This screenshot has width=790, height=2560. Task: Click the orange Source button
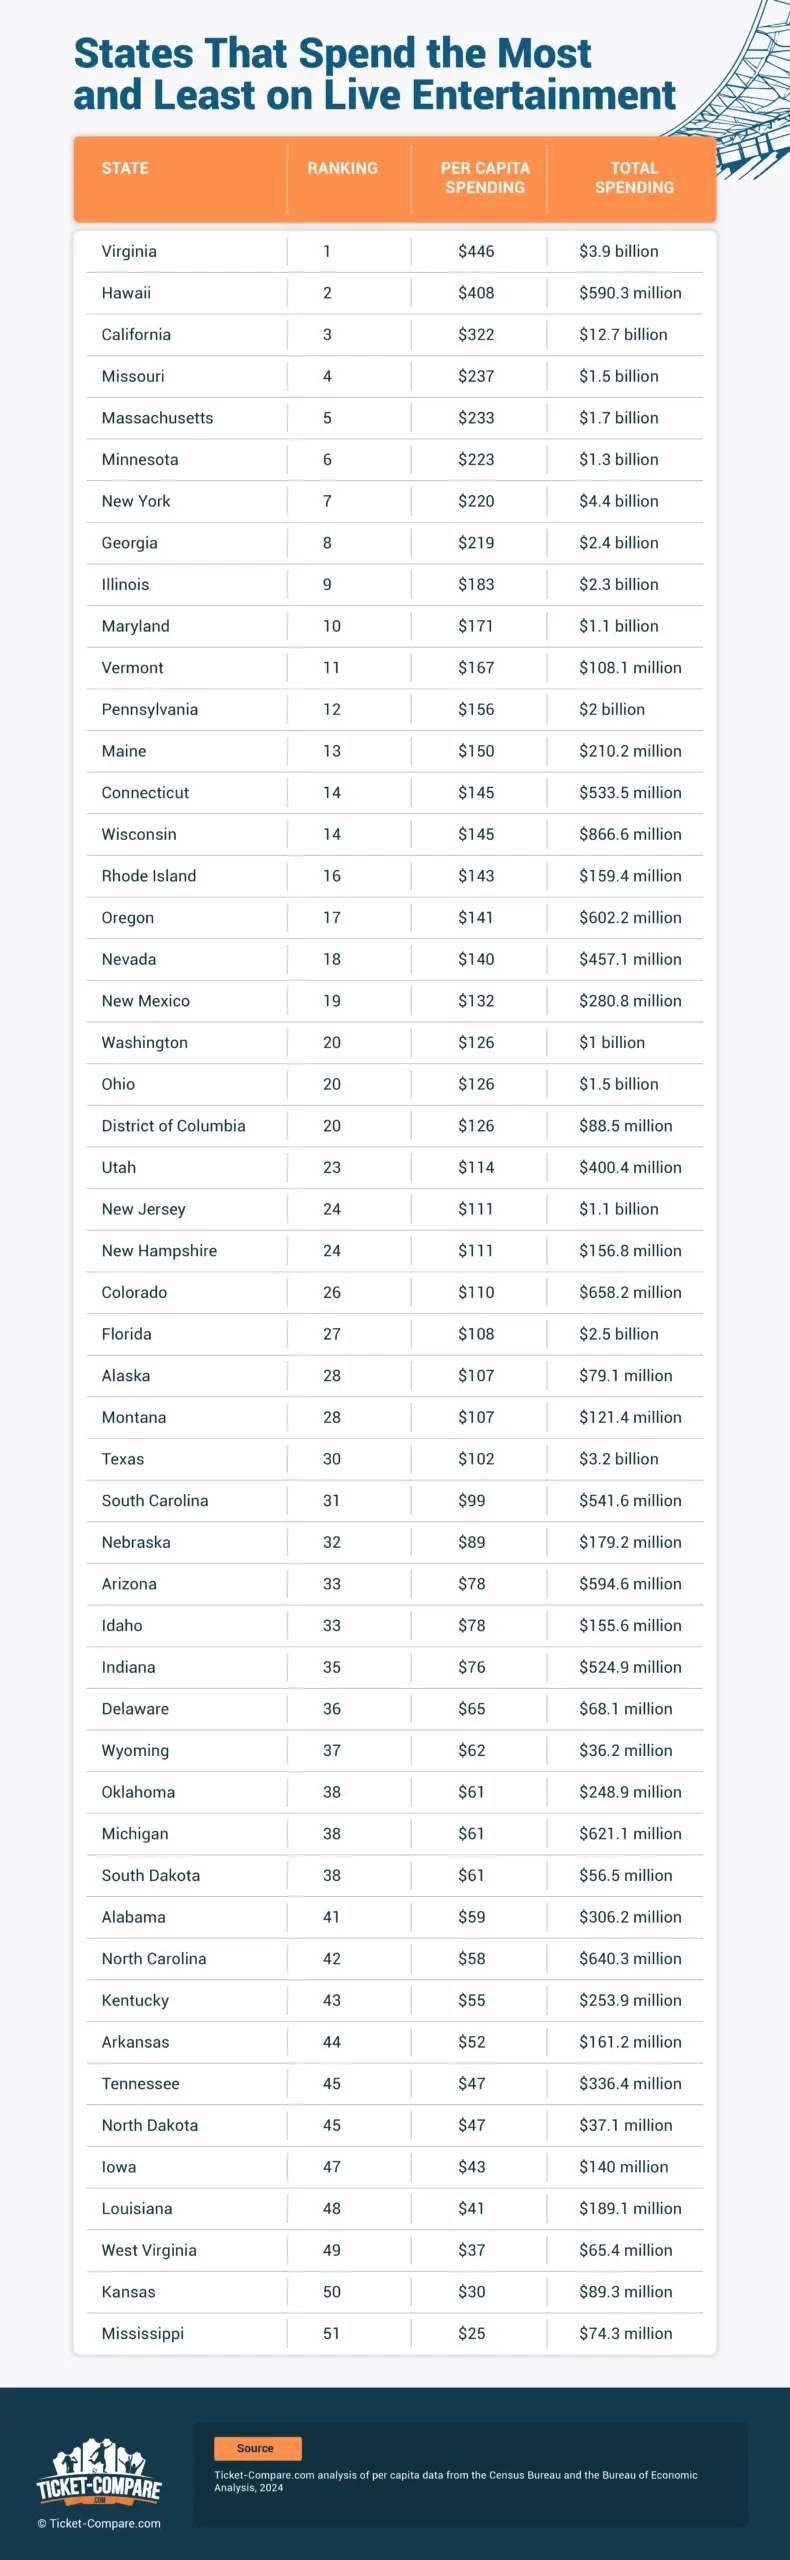257,2448
